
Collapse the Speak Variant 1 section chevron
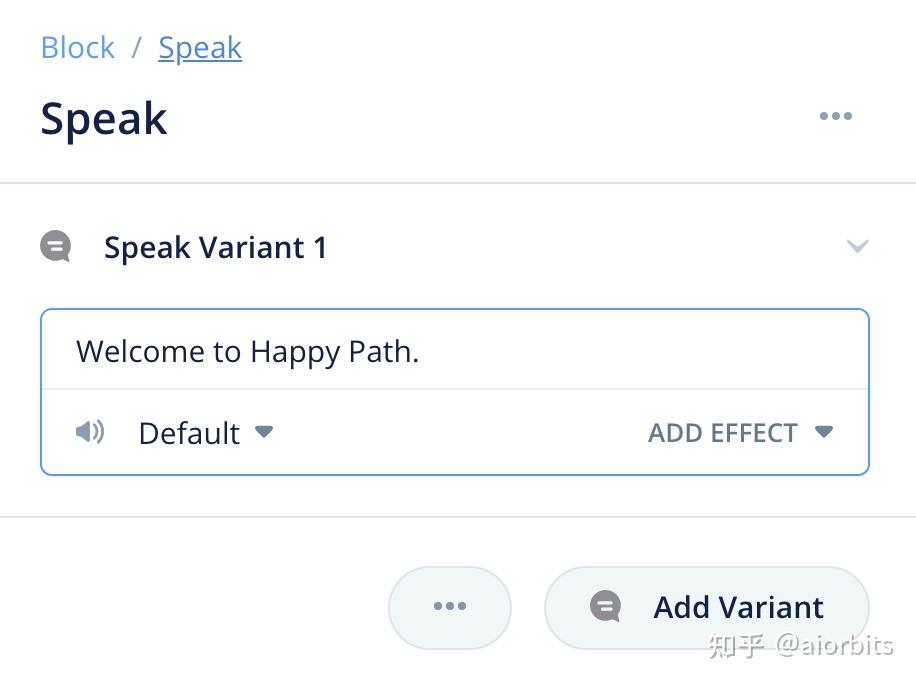[857, 246]
